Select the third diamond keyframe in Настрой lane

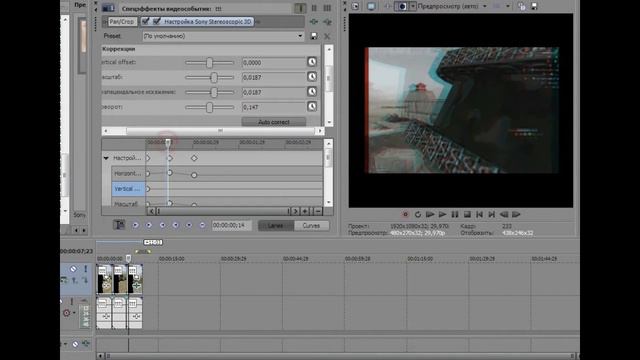point(194,158)
